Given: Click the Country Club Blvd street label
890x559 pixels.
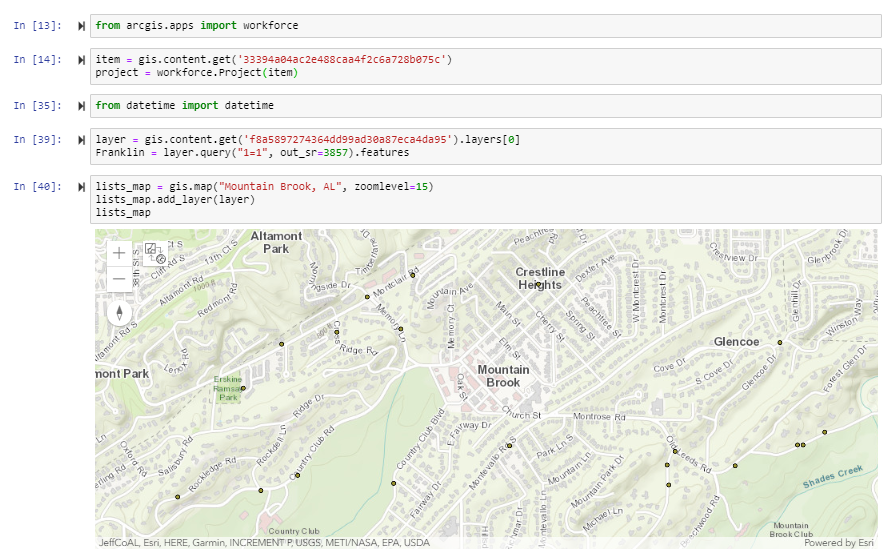Looking at the screenshot, I should pyautogui.click(x=421, y=439).
